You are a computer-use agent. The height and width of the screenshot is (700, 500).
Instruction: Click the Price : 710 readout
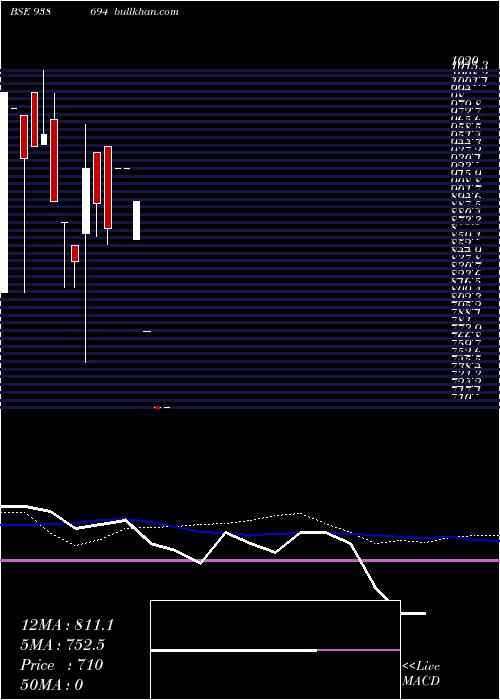tap(62, 665)
